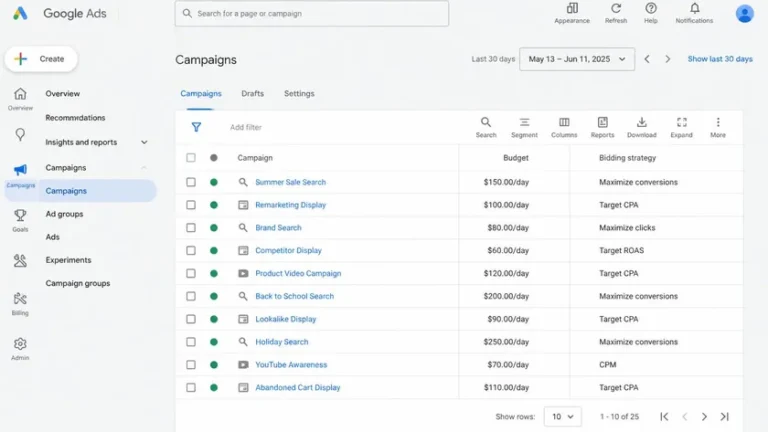Open the YouTube Awareness campaign
768x432 pixels.
point(291,364)
